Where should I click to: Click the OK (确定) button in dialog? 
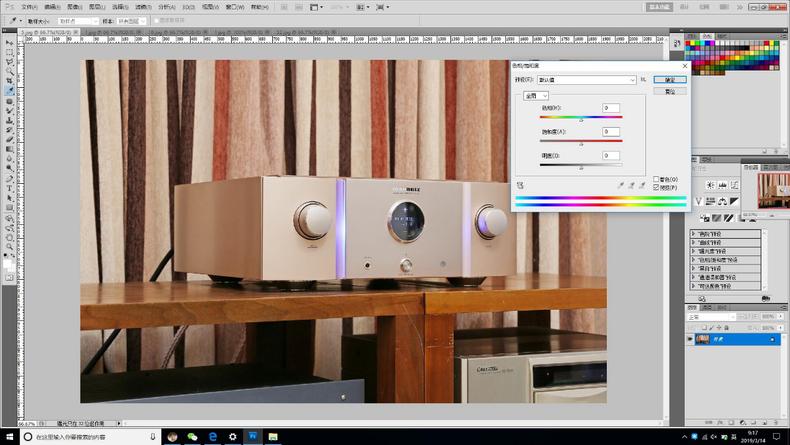coord(670,80)
